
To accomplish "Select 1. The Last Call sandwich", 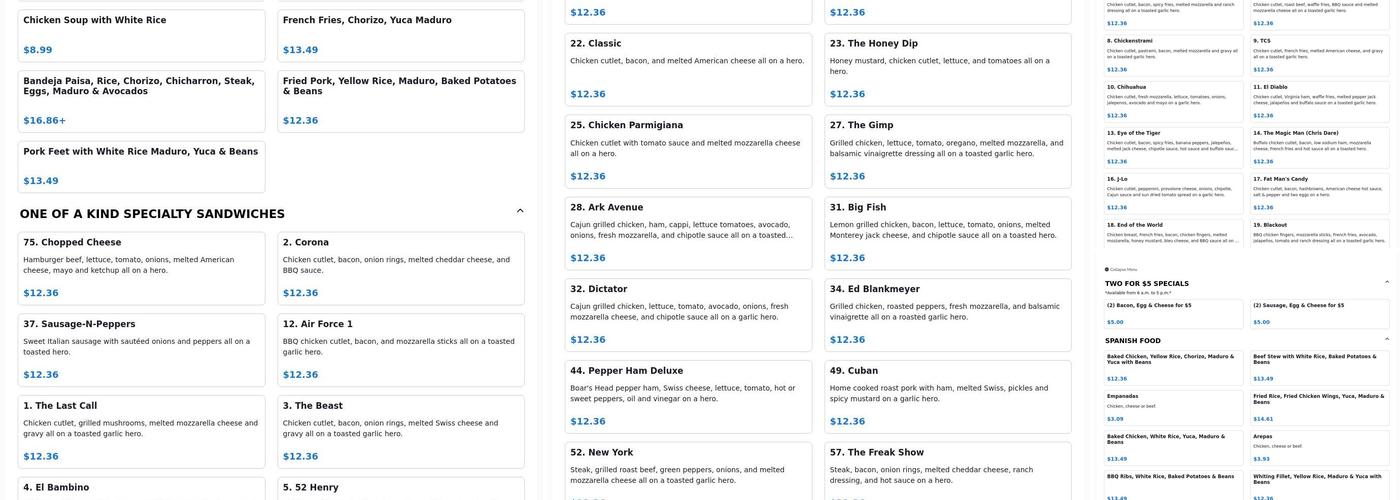I will [141, 432].
